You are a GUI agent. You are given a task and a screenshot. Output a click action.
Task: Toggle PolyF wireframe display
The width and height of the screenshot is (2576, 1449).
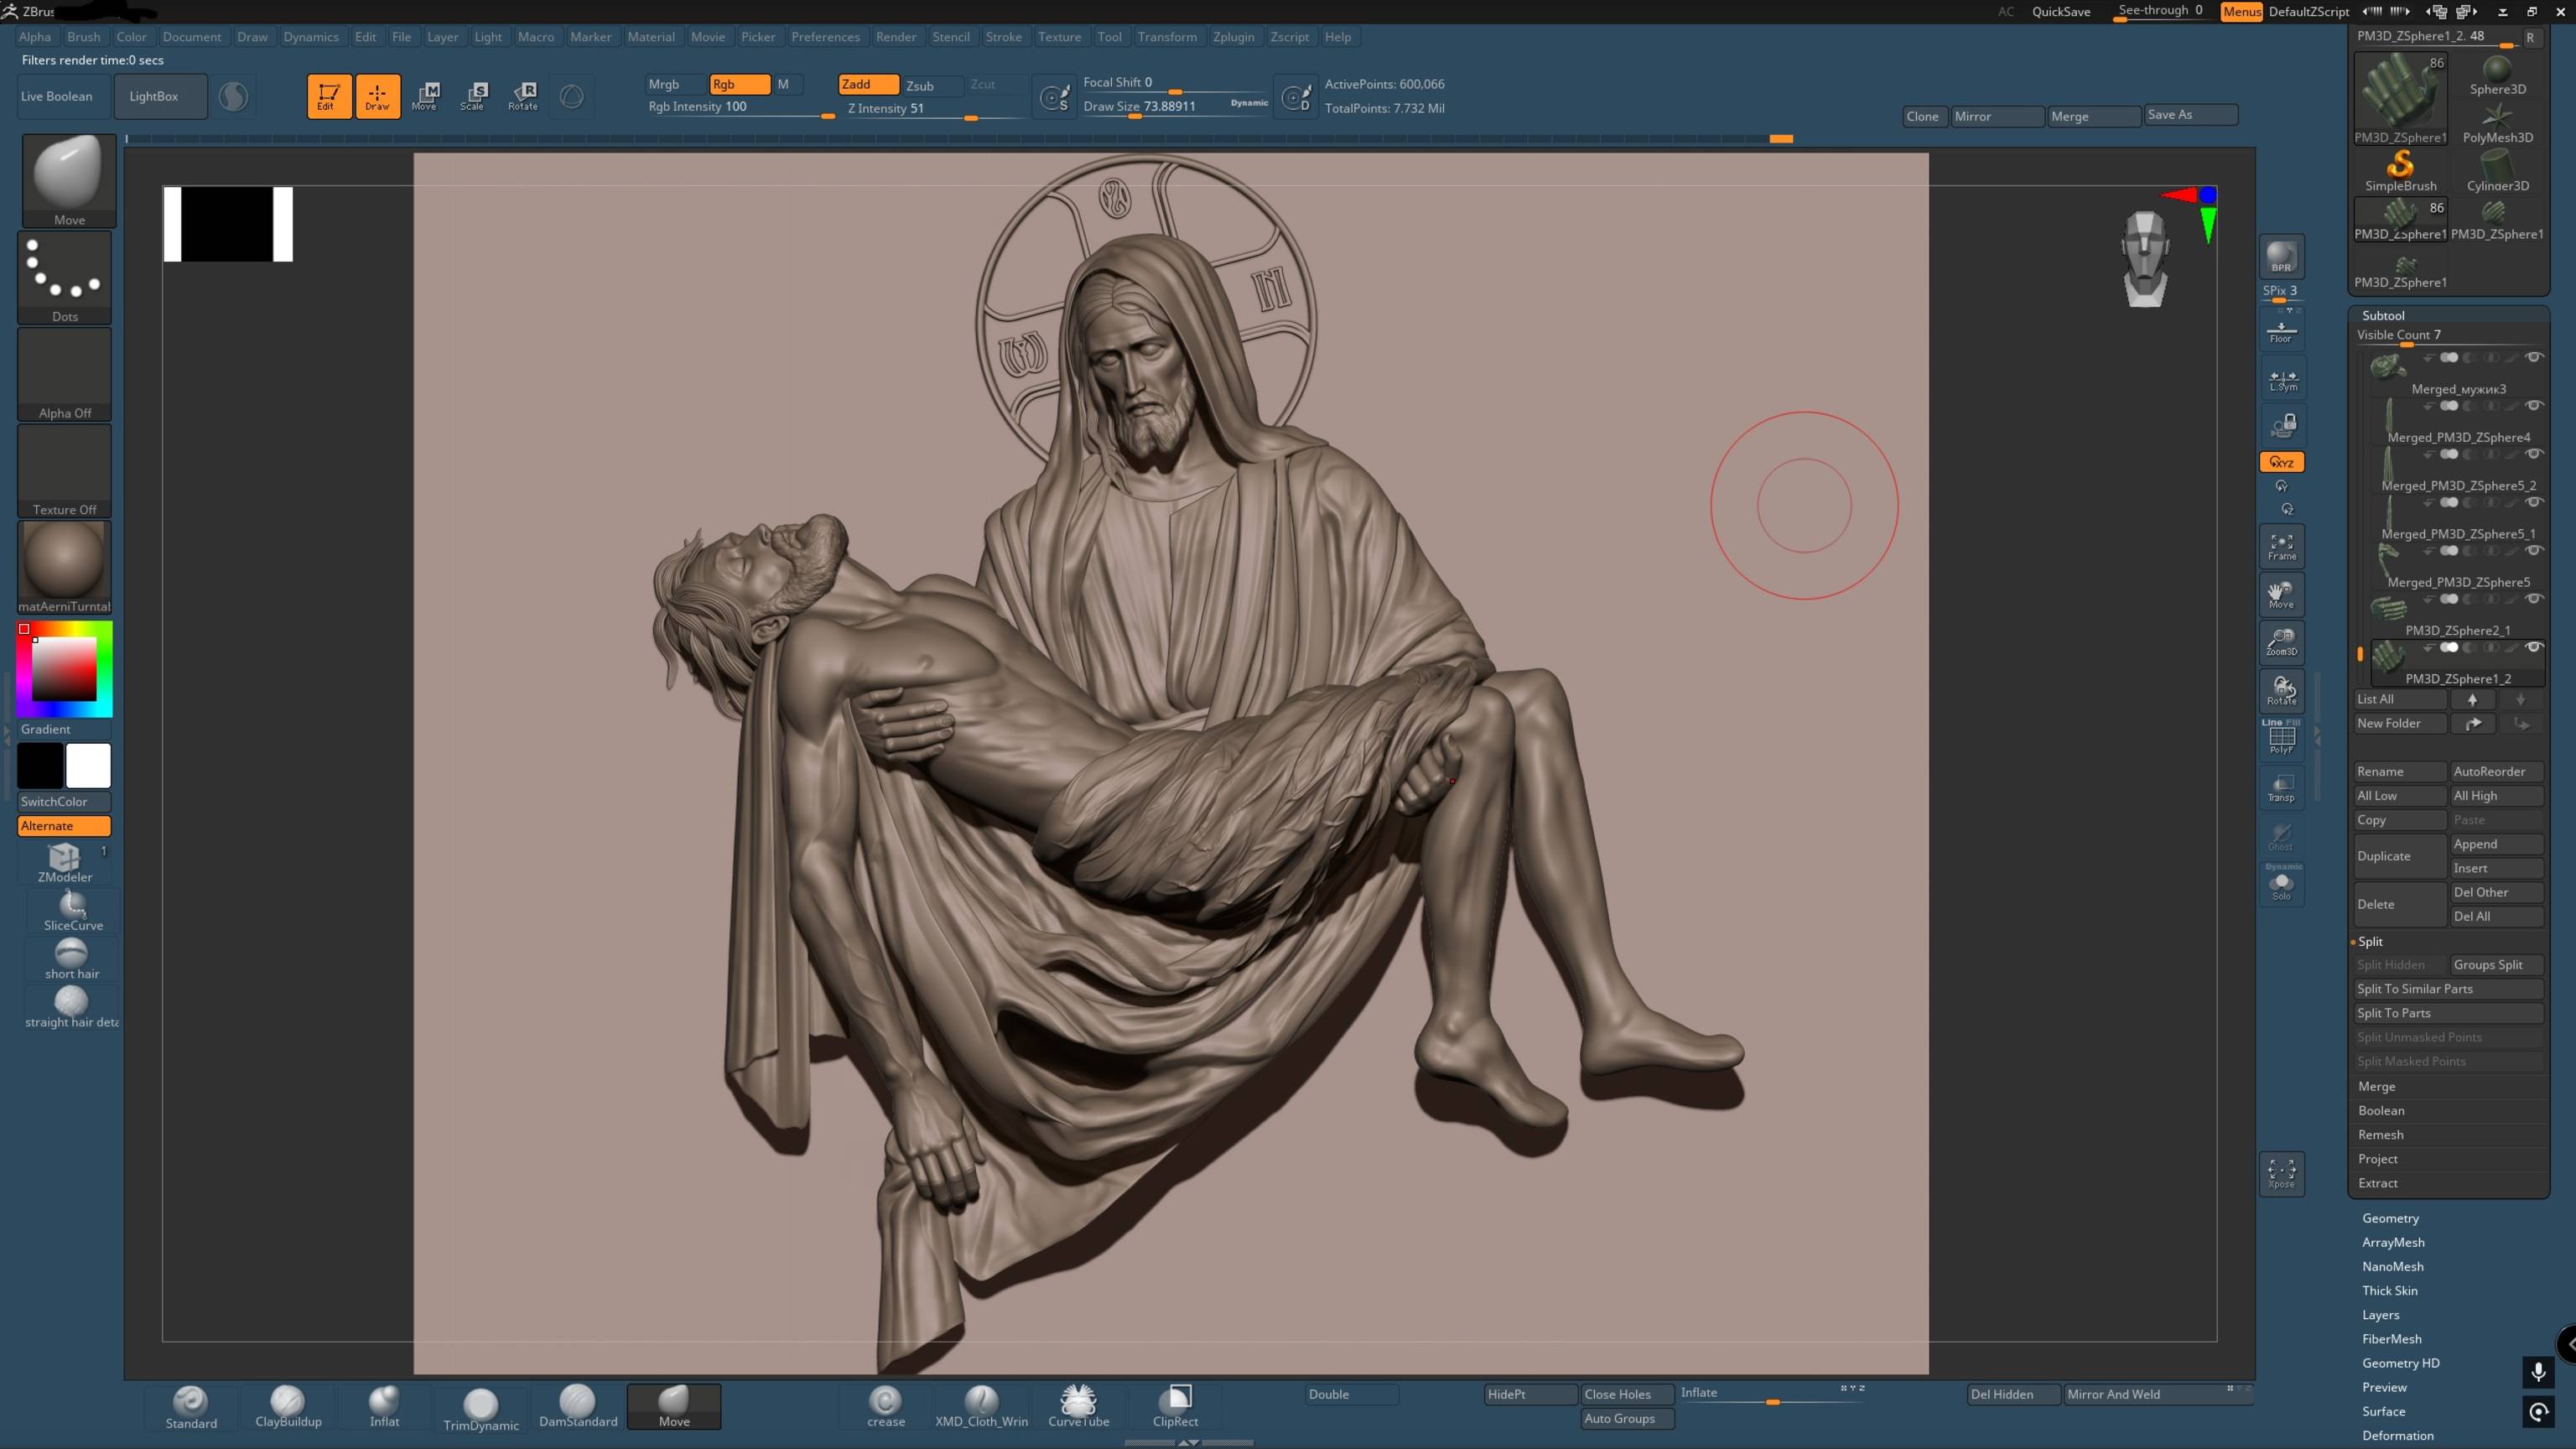point(2281,739)
